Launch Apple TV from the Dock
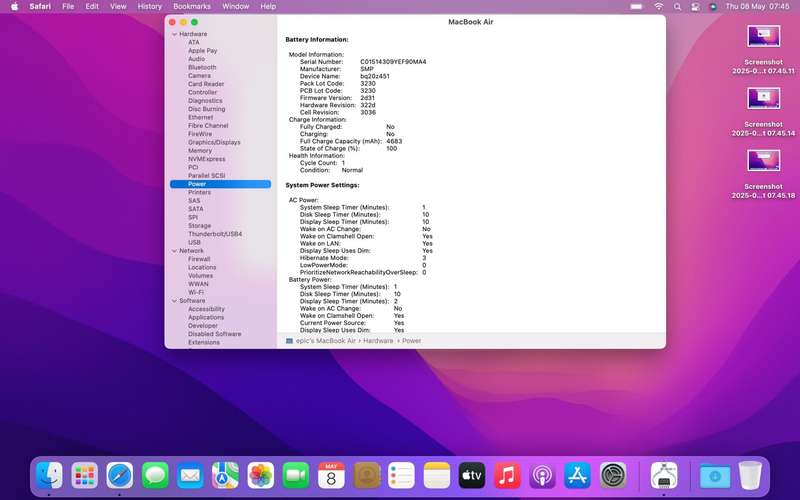This screenshot has width=800, height=500. pos(472,476)
